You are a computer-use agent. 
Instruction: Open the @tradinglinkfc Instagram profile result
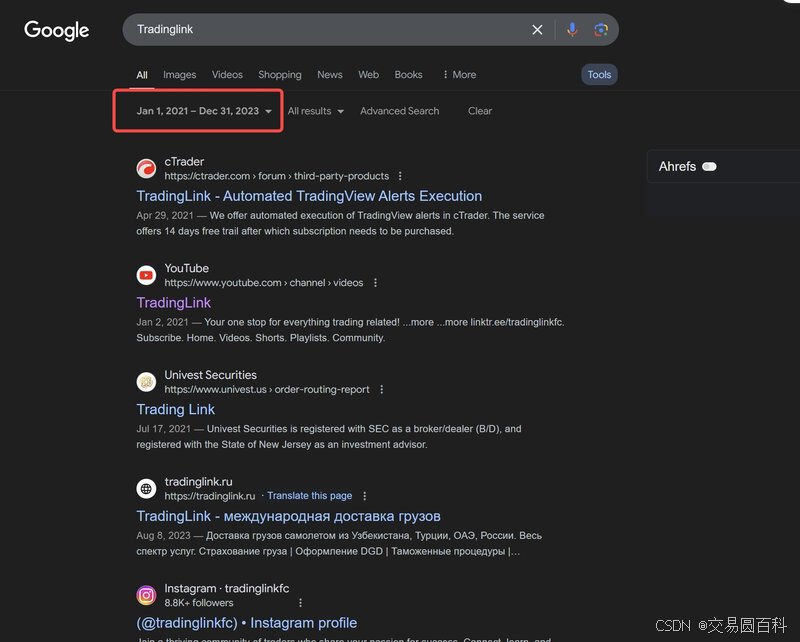click(246, 623)
